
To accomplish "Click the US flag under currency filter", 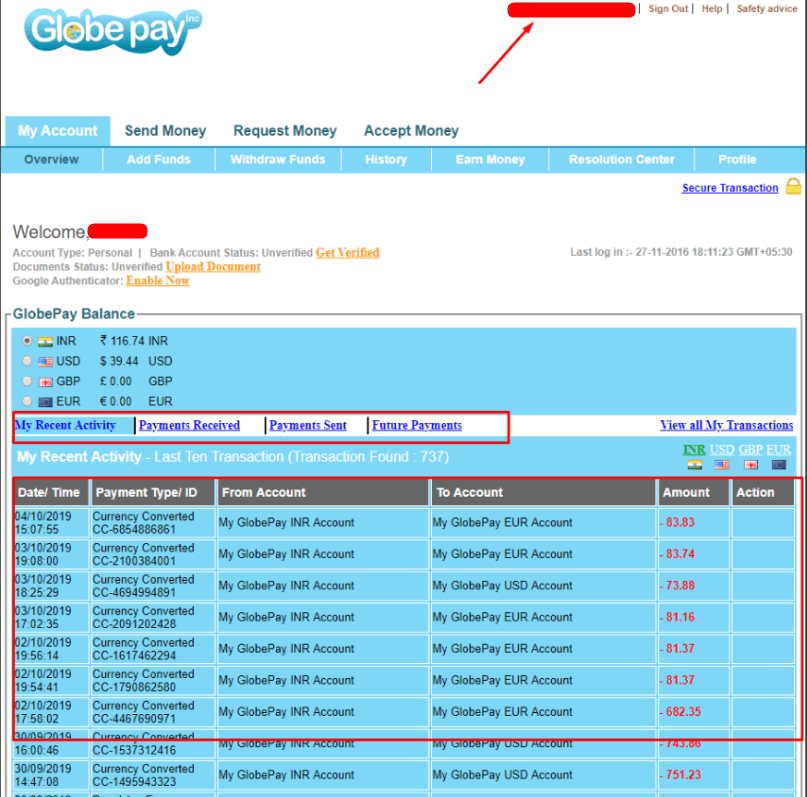I will [722, 465].
